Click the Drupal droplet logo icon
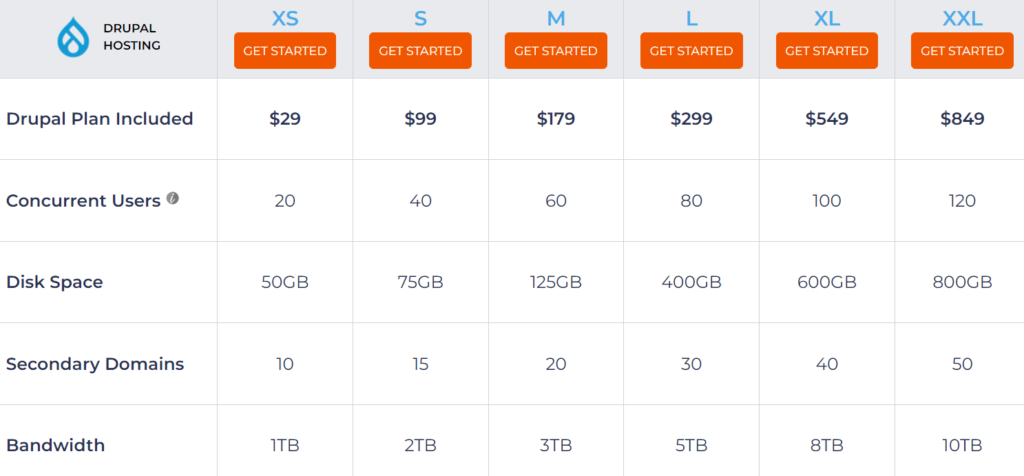 point(75,37)
